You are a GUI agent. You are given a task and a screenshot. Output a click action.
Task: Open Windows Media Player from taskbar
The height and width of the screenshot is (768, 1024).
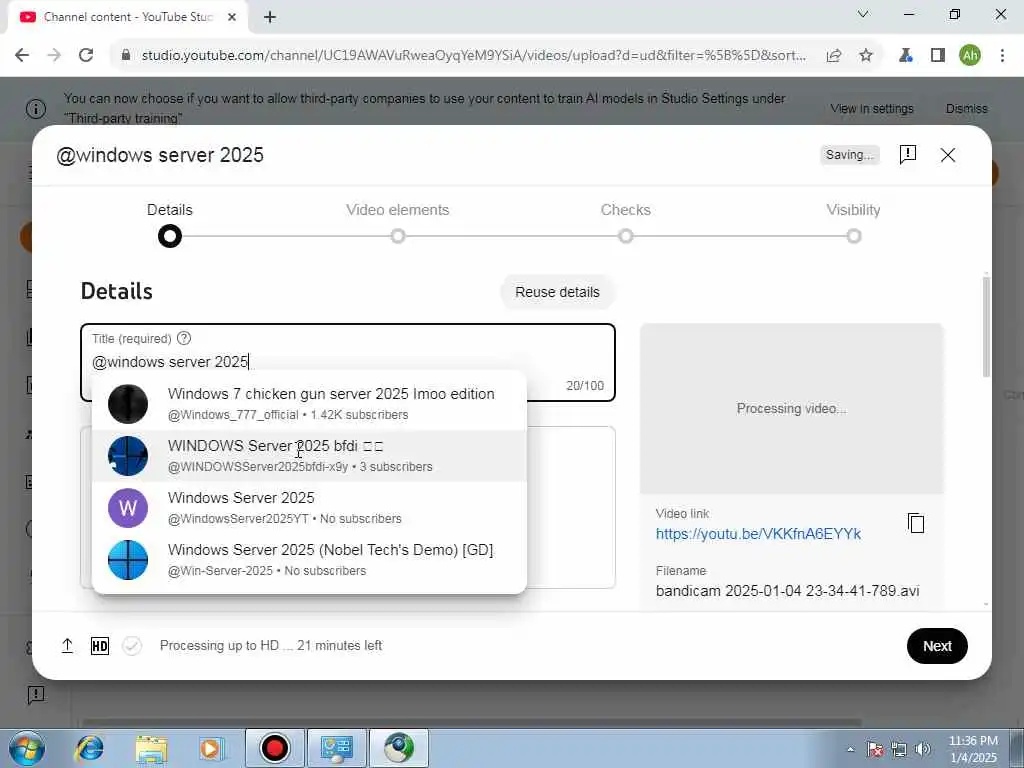[211, 748]
